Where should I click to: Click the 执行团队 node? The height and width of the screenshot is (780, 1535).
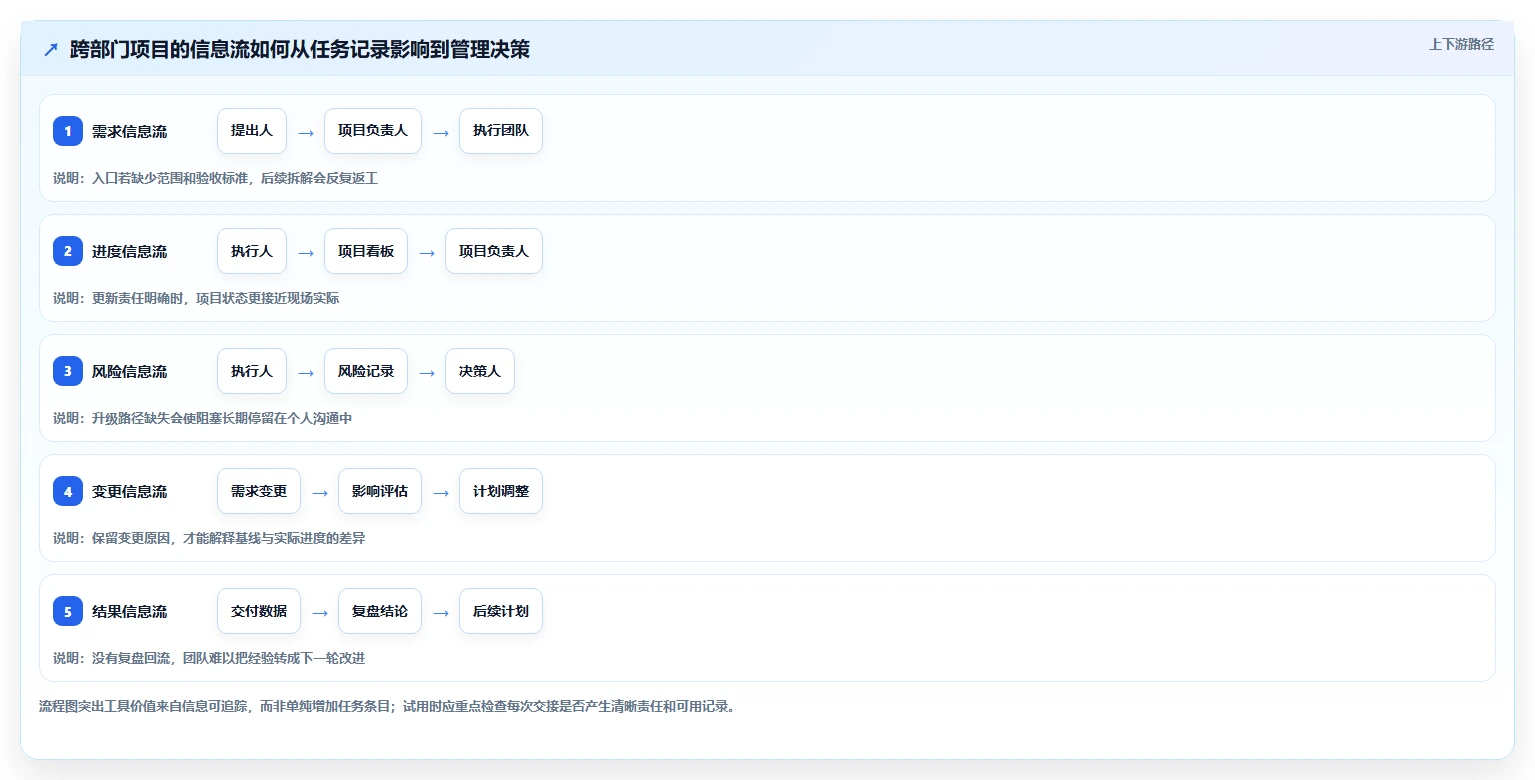pos(501,131)
